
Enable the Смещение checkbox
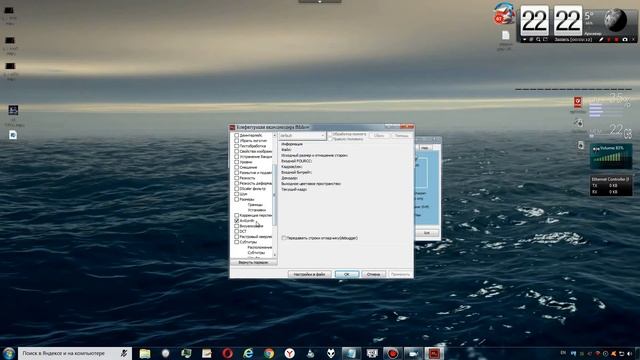236,167
